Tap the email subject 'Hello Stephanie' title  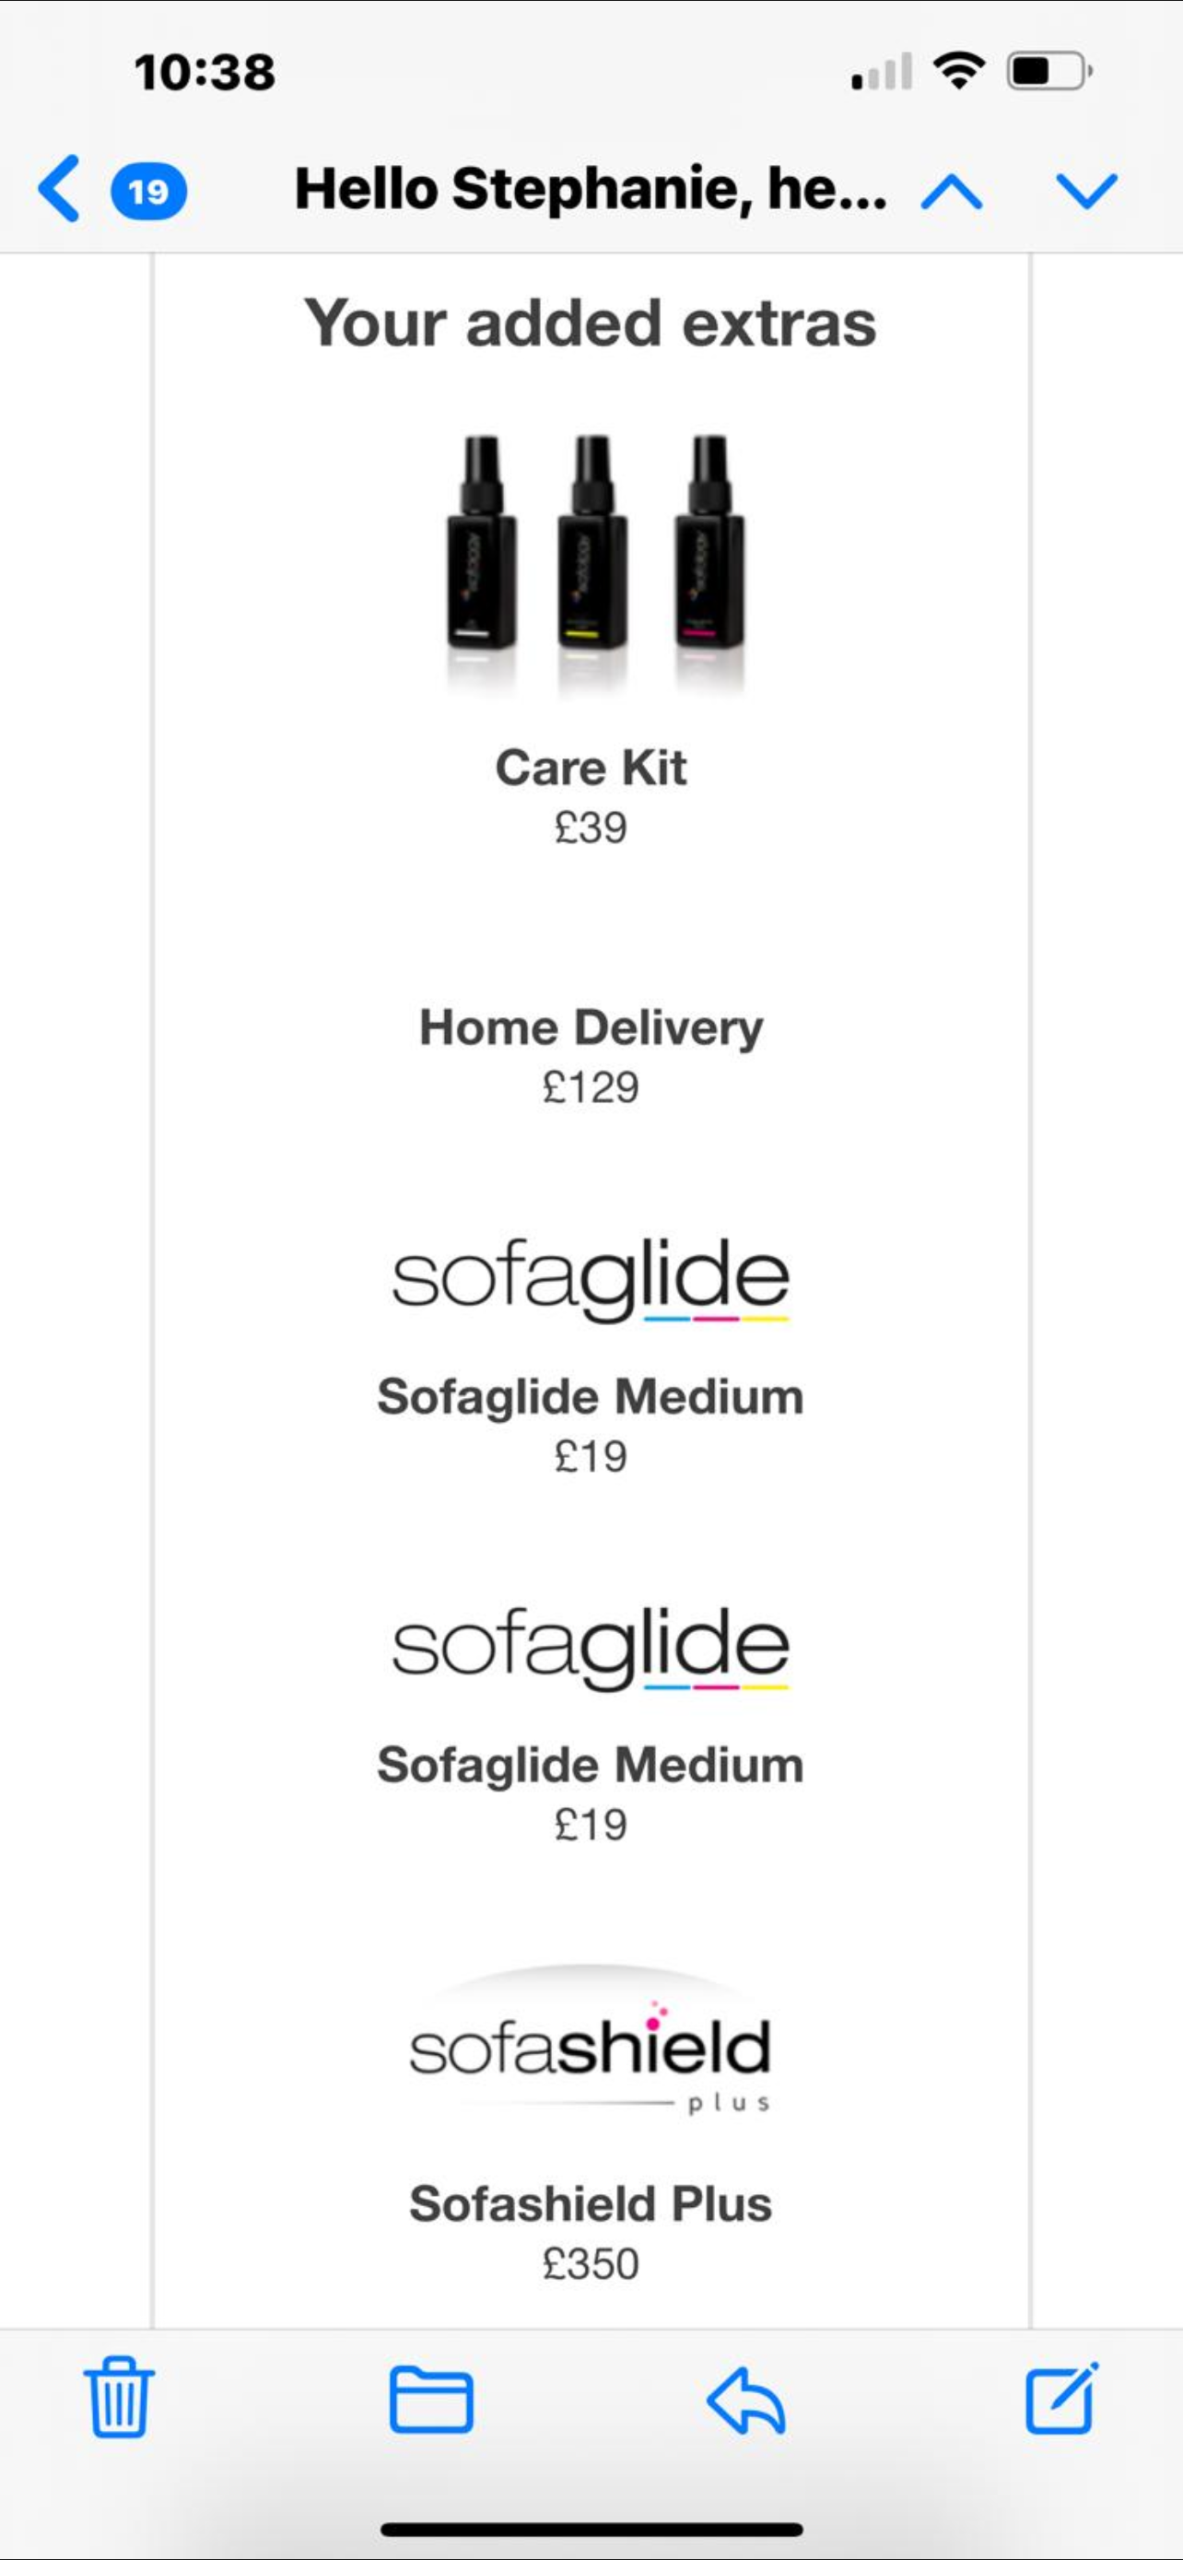click(590, 188)
